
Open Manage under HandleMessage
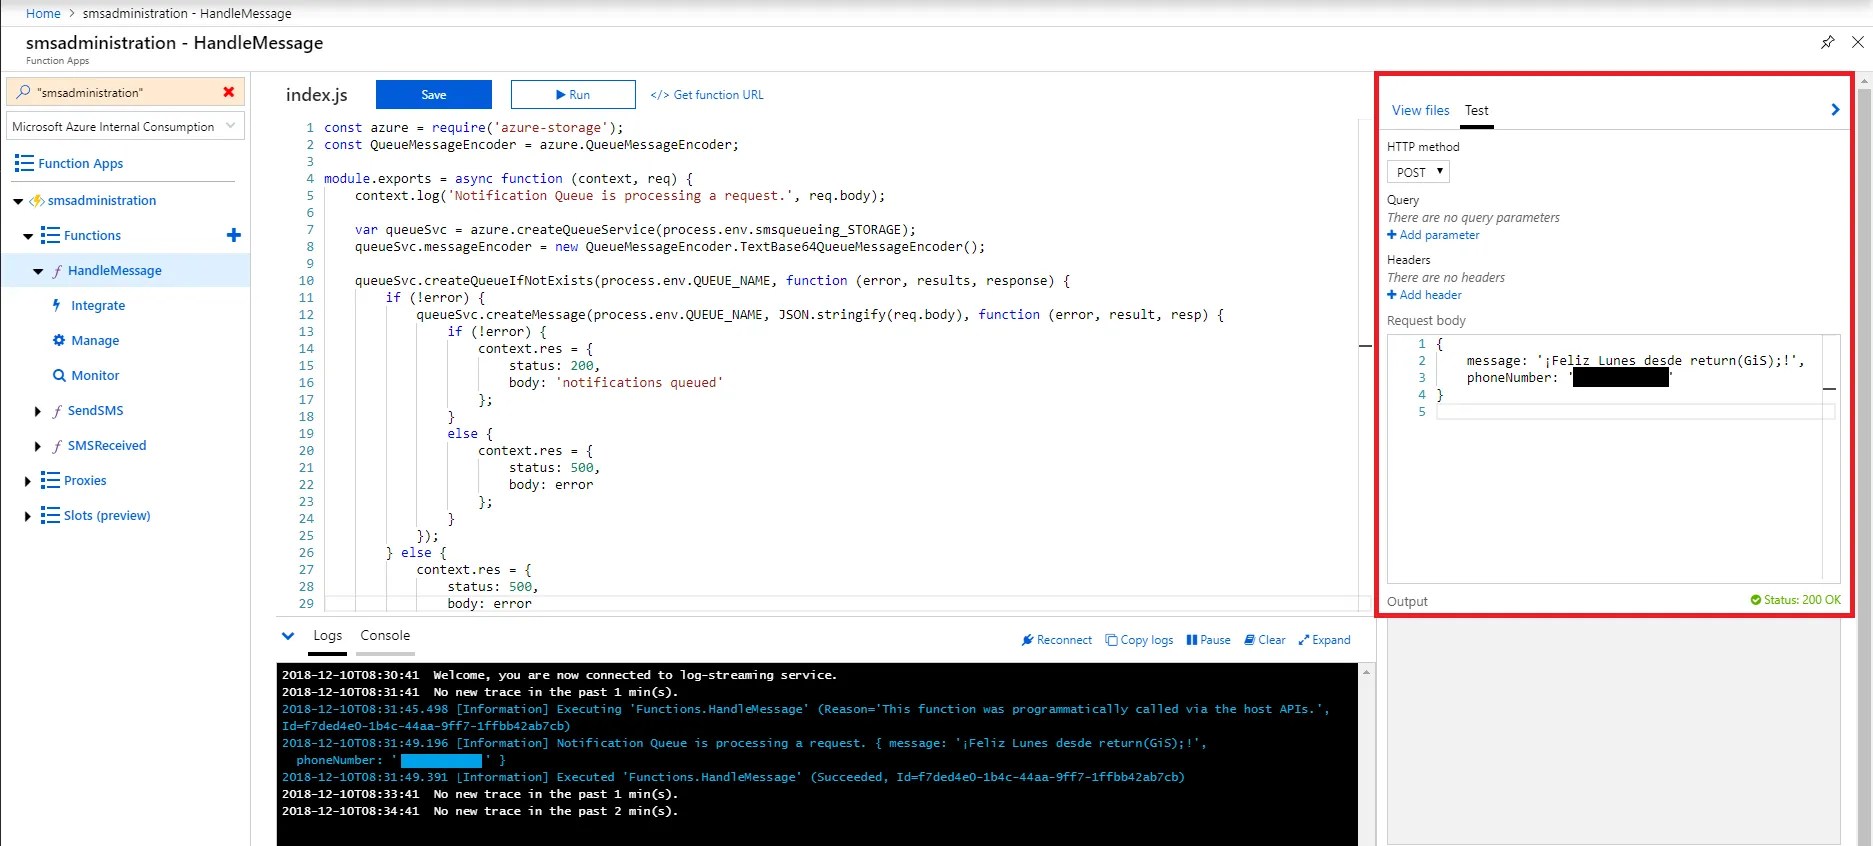pyautogui.click(x=95, y=340)
